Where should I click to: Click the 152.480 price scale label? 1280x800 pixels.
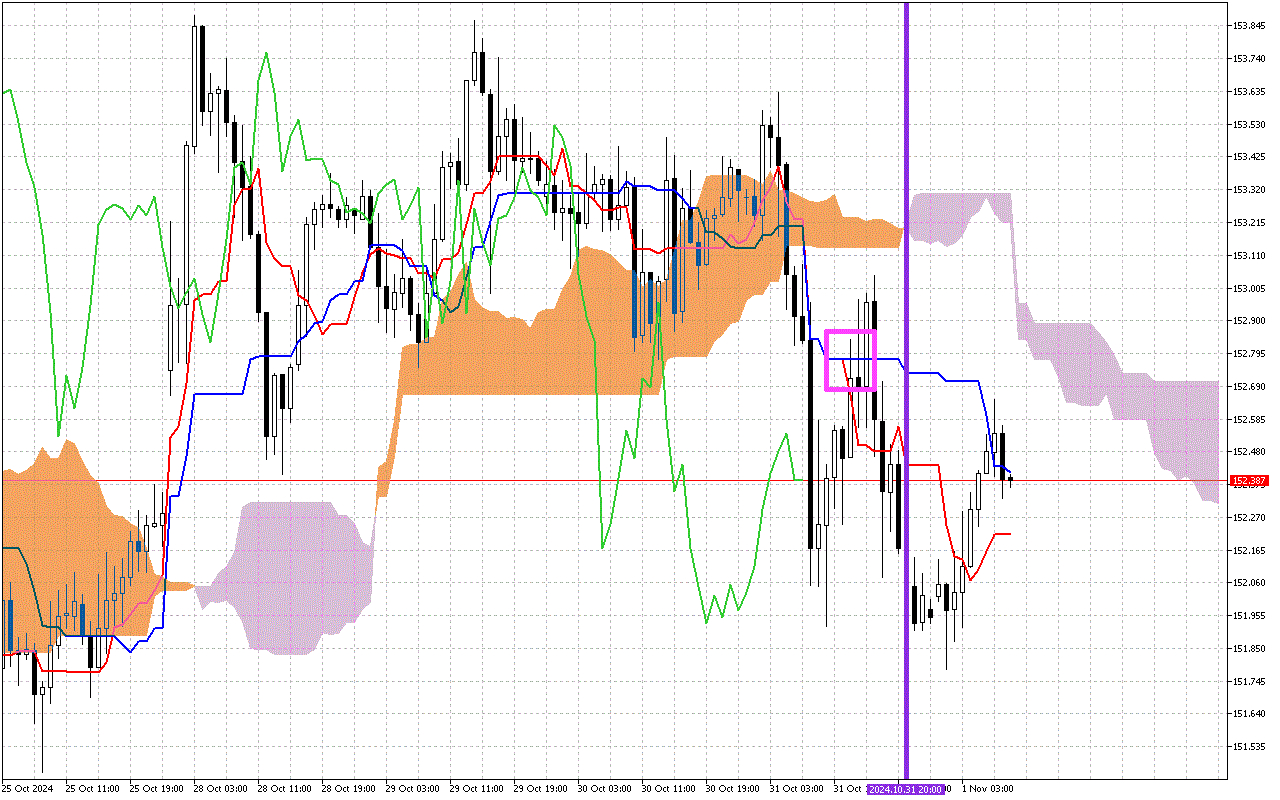[1250, 452]
